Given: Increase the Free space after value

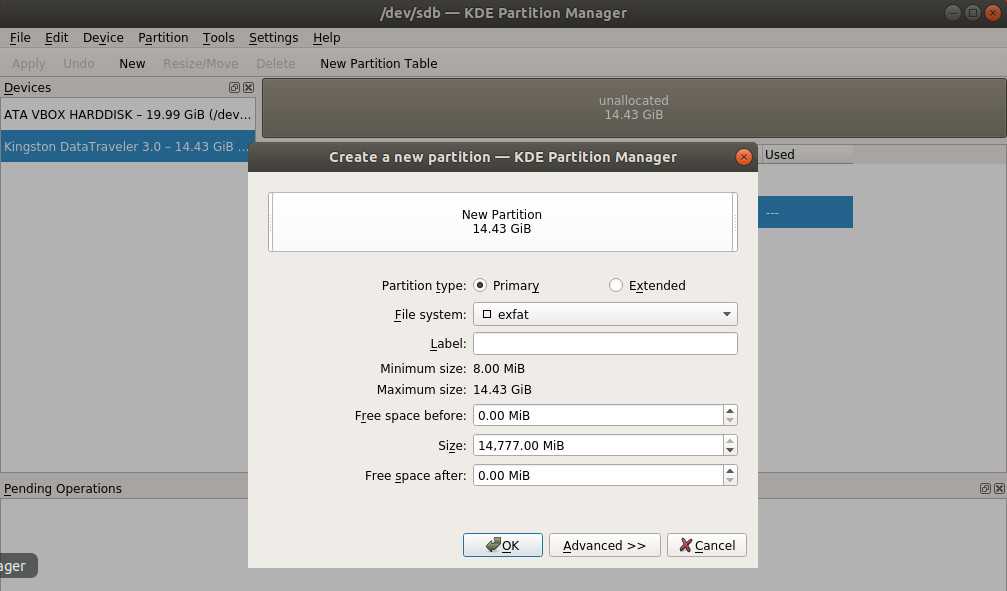Looking at the screenshot, I should click(730, 470).
